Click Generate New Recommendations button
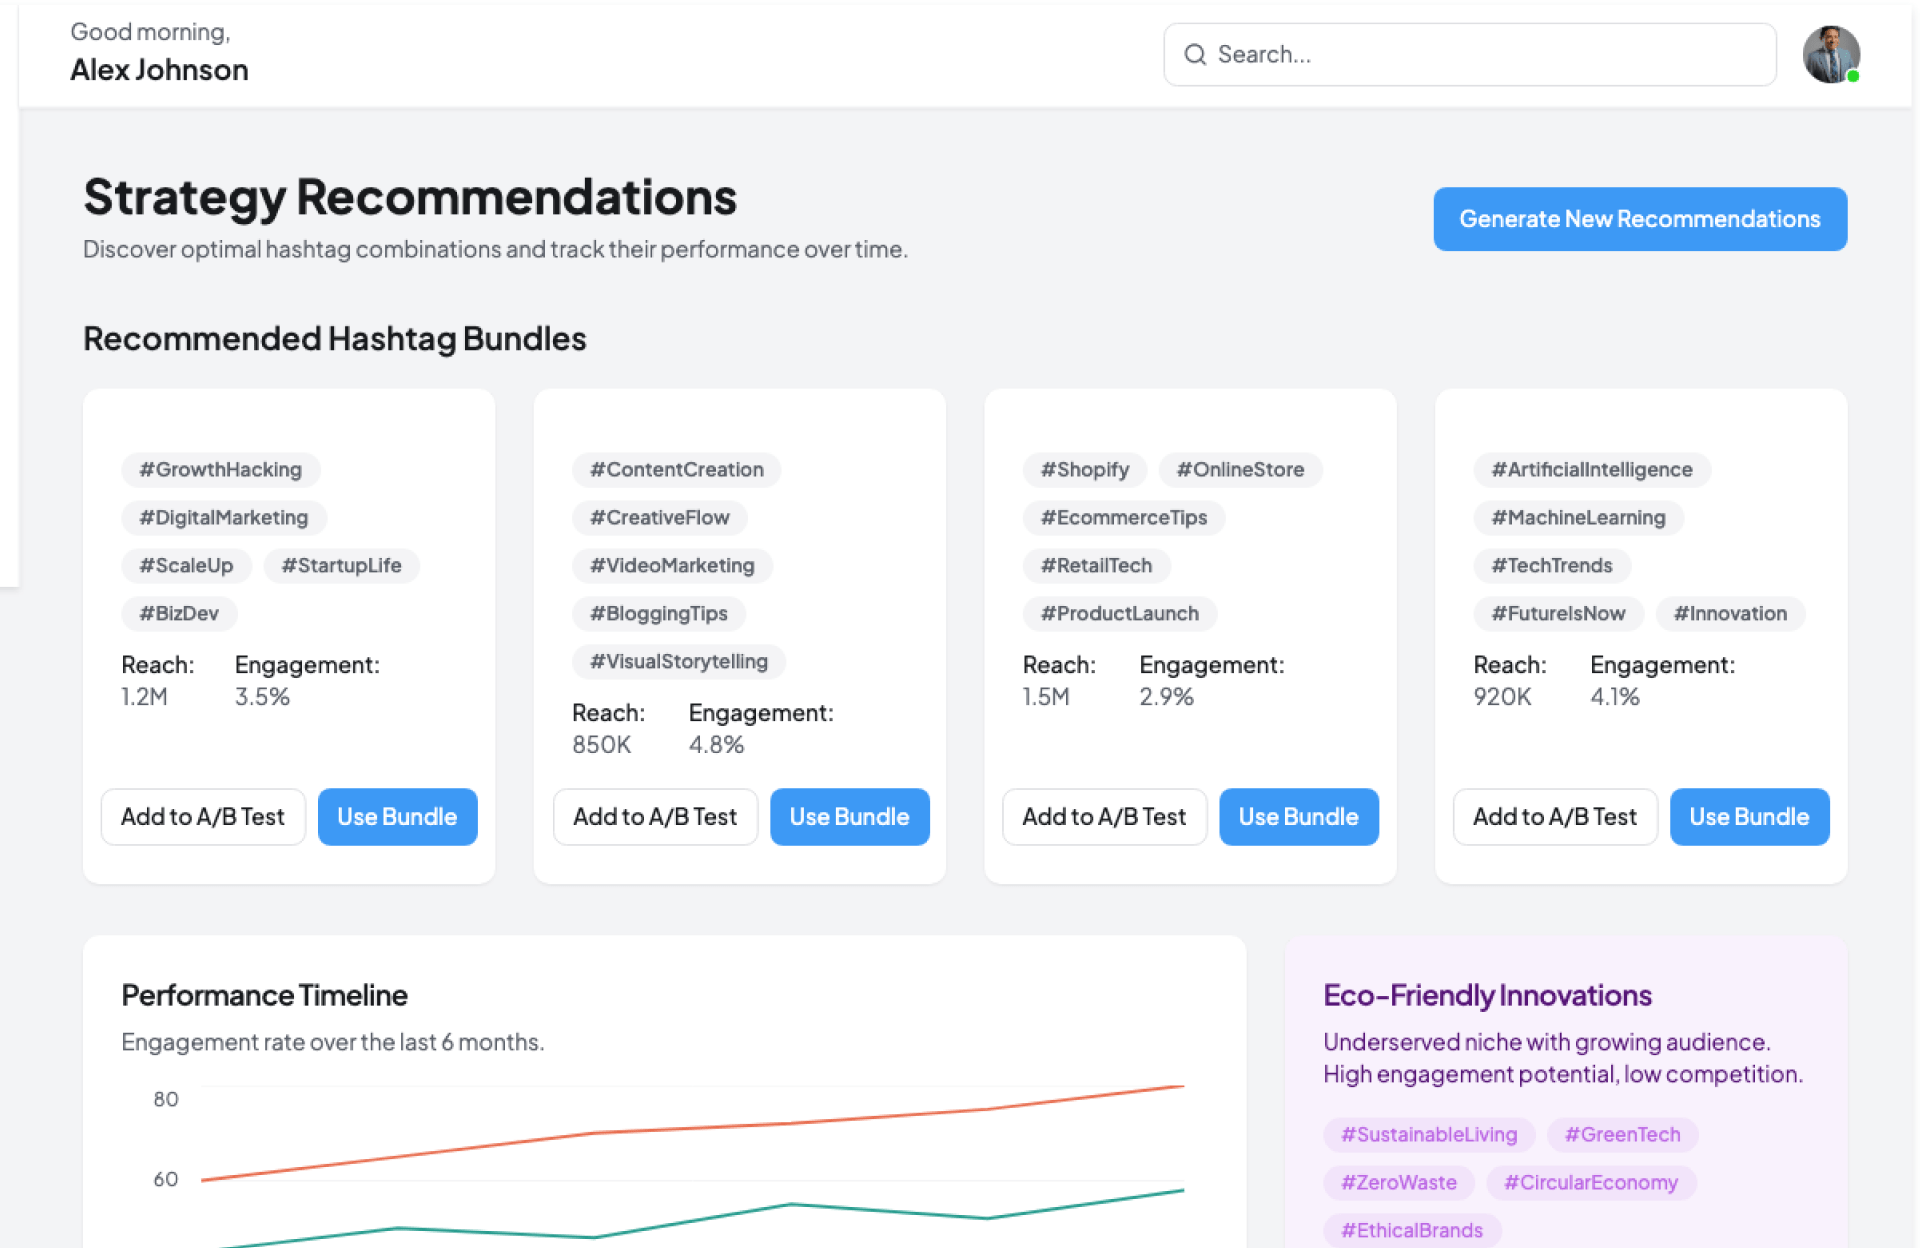 (x=1639, y=219)
